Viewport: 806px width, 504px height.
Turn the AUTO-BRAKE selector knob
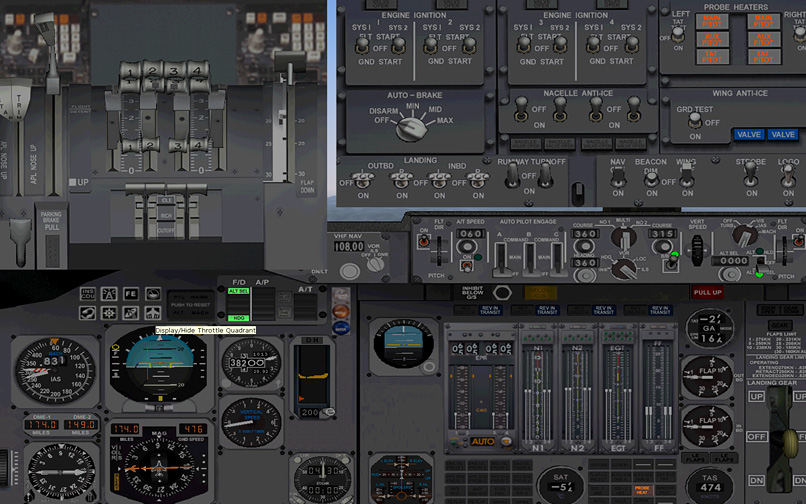[407, 128]
